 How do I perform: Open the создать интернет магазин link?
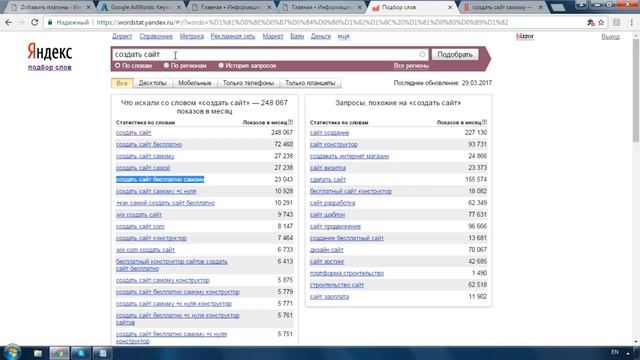coord(349,156)
